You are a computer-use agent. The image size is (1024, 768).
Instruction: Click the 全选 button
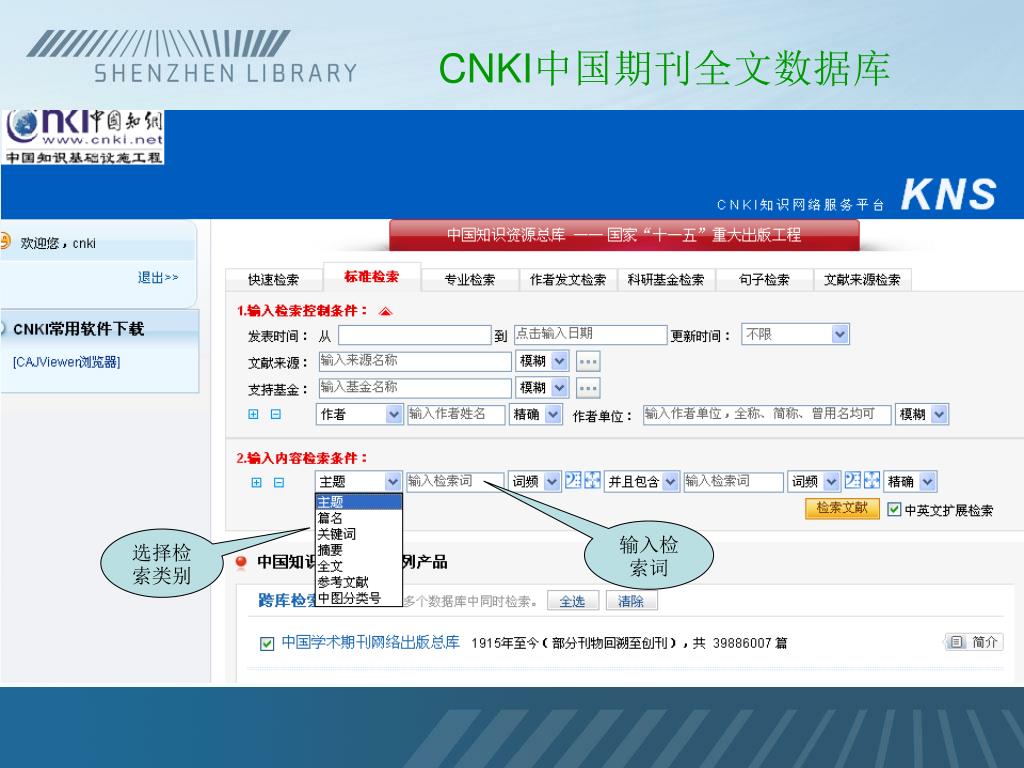[573, 601]
